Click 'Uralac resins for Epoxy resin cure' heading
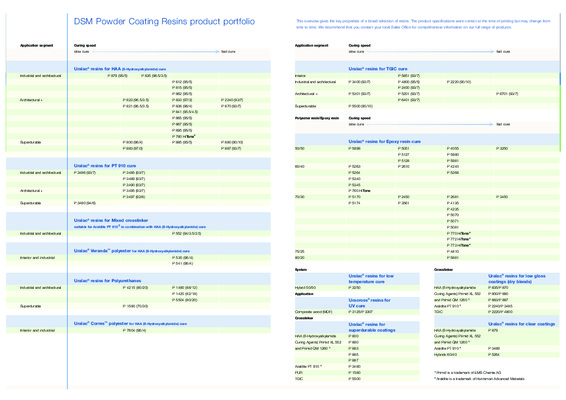Viewport: 566px width, 400px height. pyautogui.click(x=384, y=142)
